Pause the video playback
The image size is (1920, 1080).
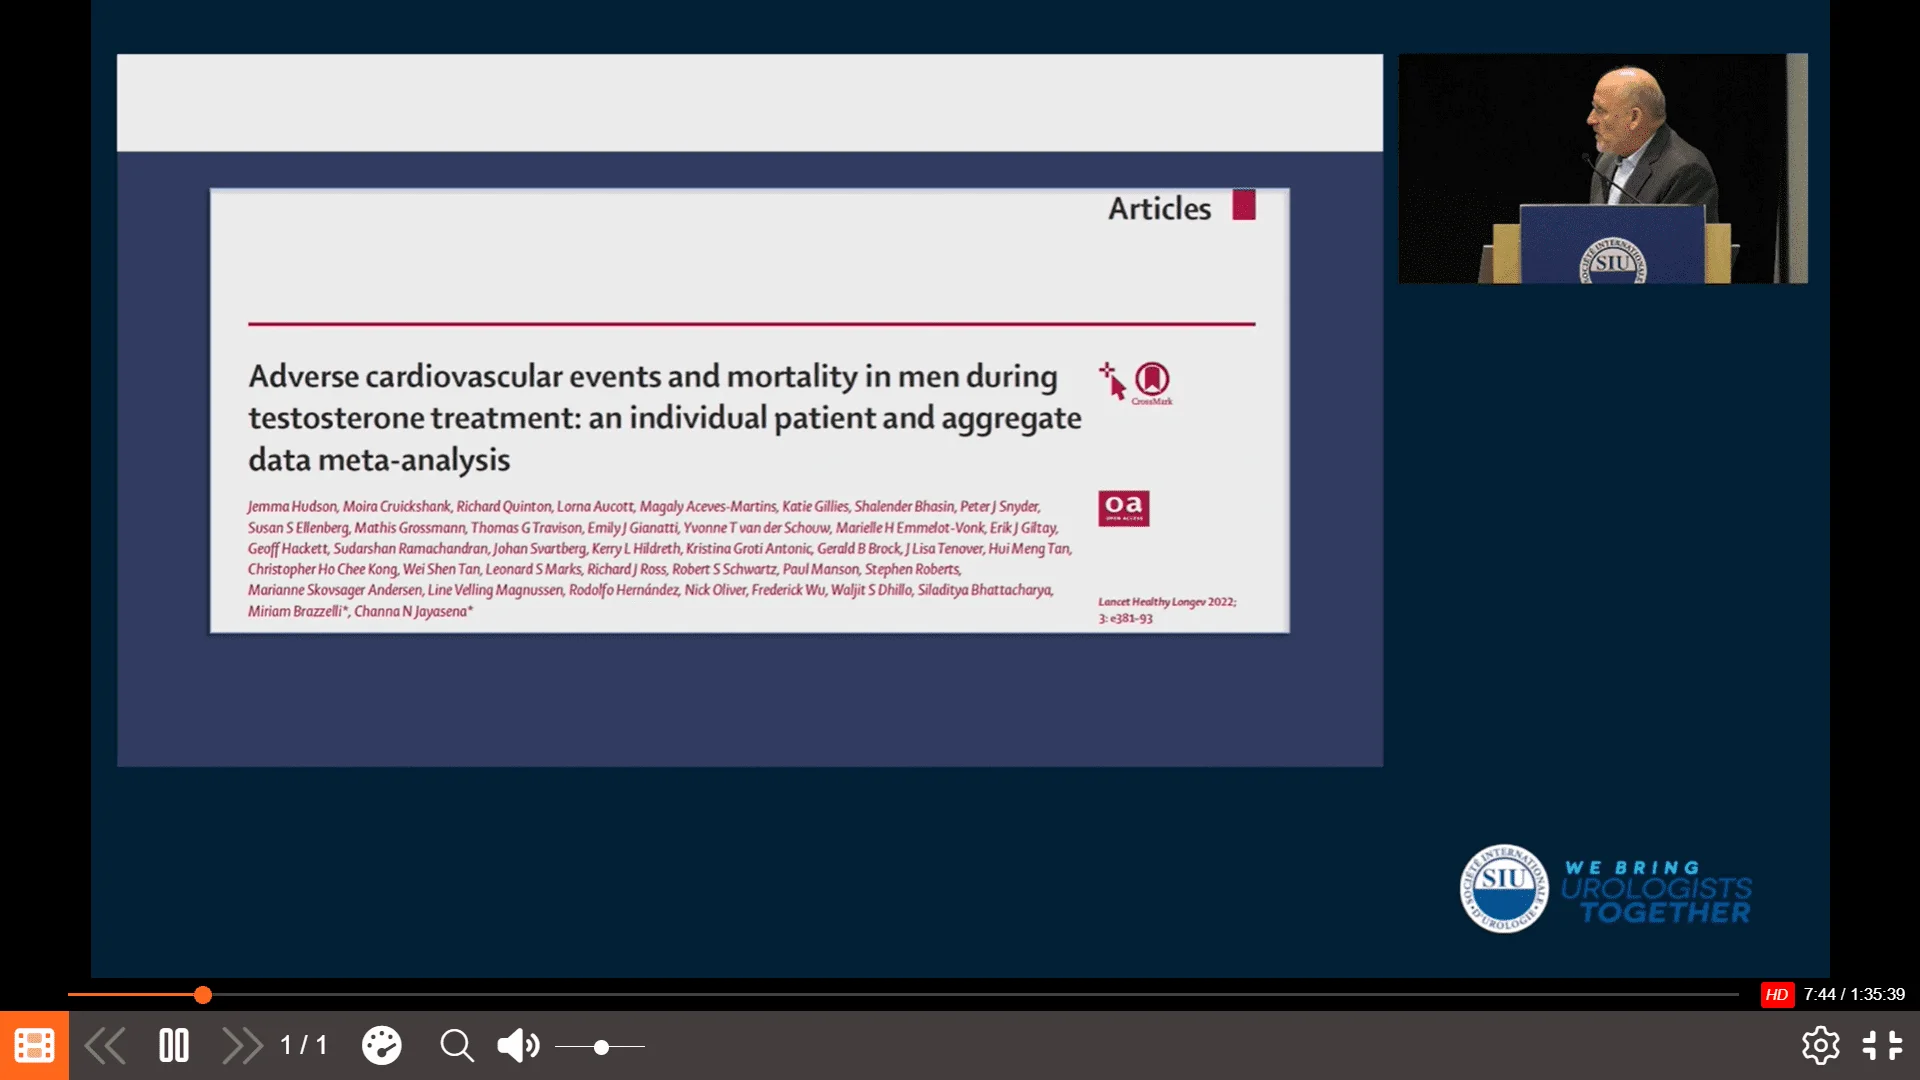tap(174, 1046)
